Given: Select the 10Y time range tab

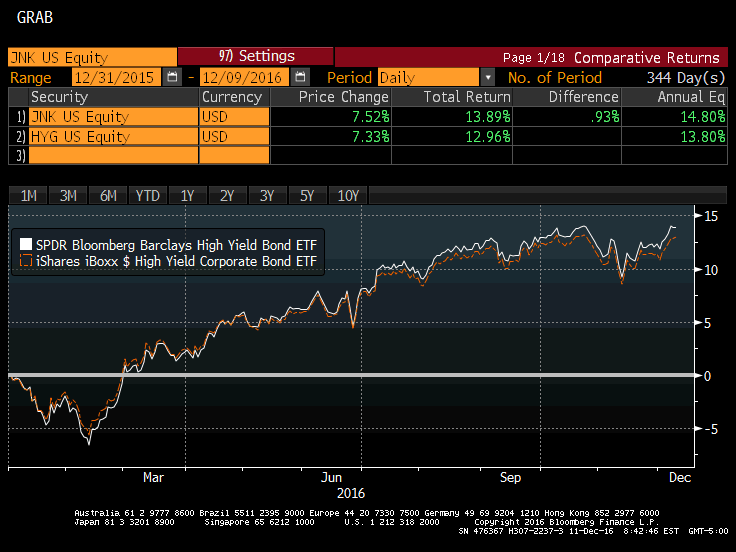Looking at the screenshot, I should (x=348, y=195).
